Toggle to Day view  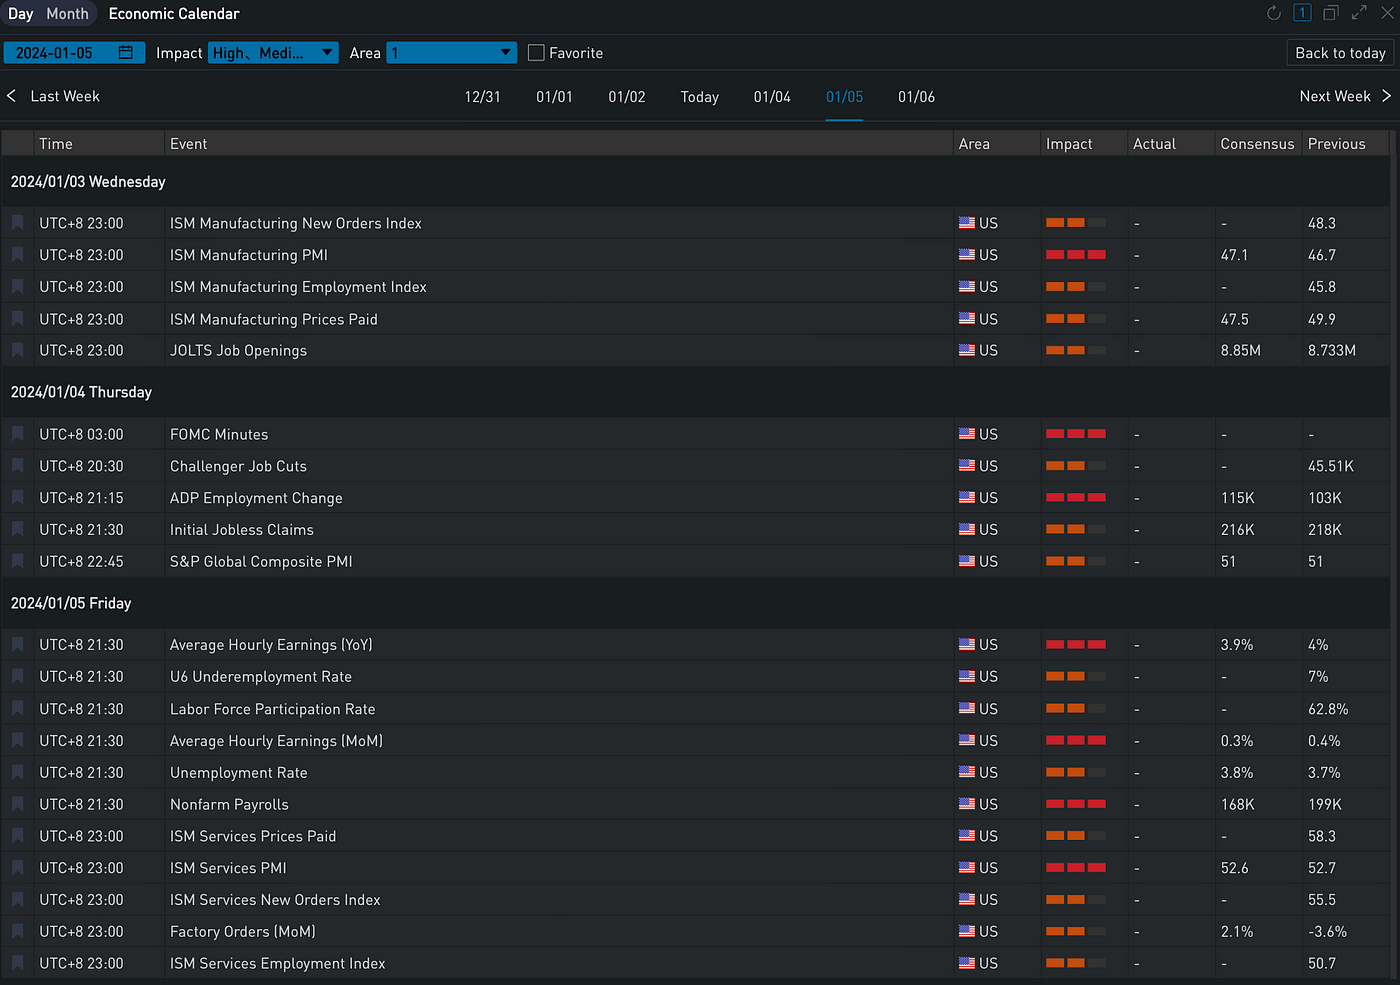coord(21,14)
